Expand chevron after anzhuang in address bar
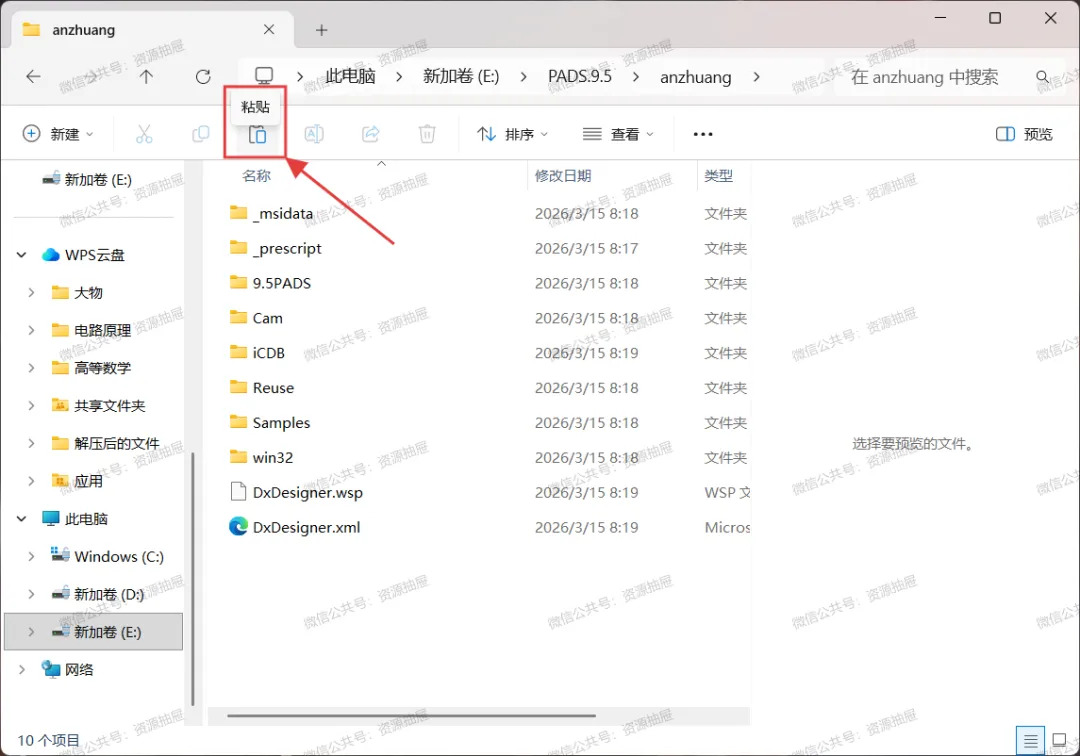This screenshot has height=756, width=1080. 756,76
